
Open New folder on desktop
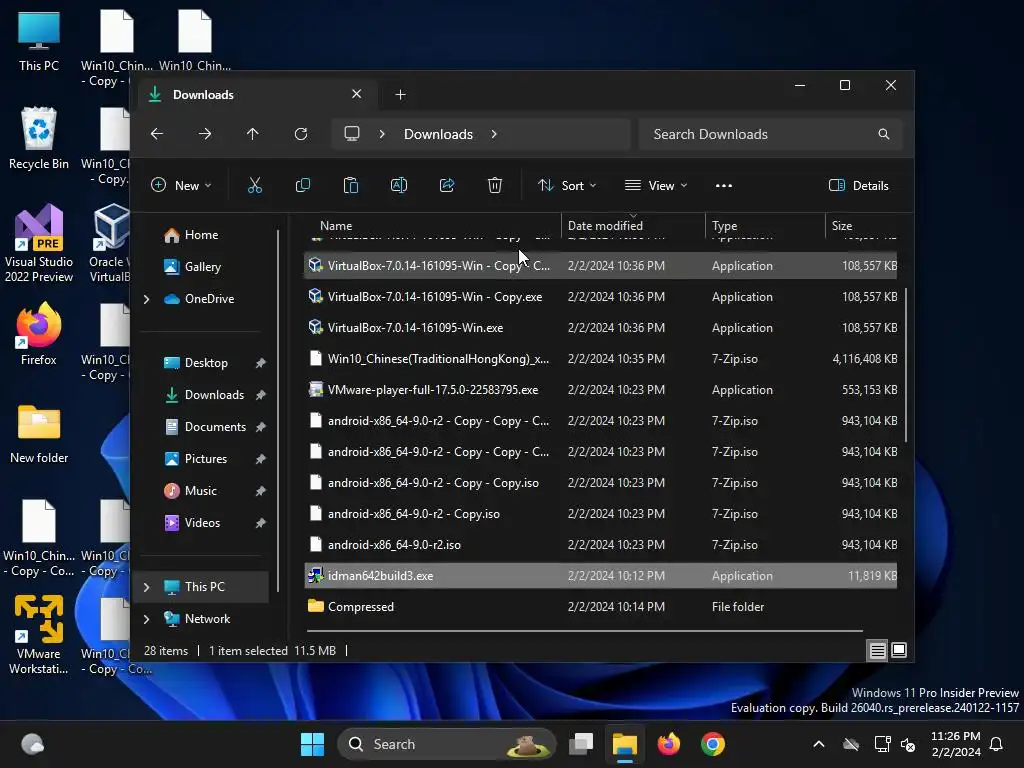39,434
